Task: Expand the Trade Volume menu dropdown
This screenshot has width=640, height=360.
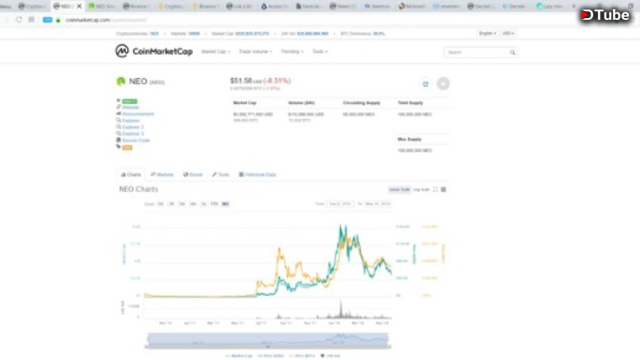Action: 255,51
